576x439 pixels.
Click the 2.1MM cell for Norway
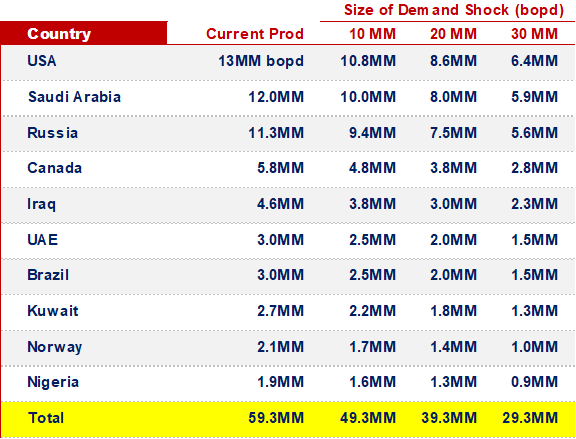click(281, 347)
